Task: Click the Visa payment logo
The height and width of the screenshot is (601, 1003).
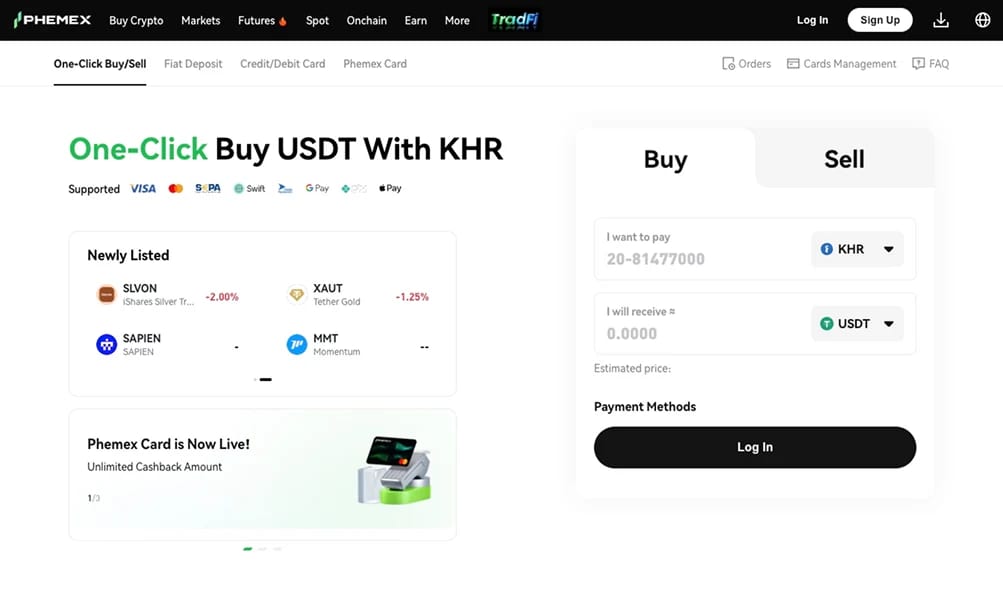Action: [x=143, y=189]
